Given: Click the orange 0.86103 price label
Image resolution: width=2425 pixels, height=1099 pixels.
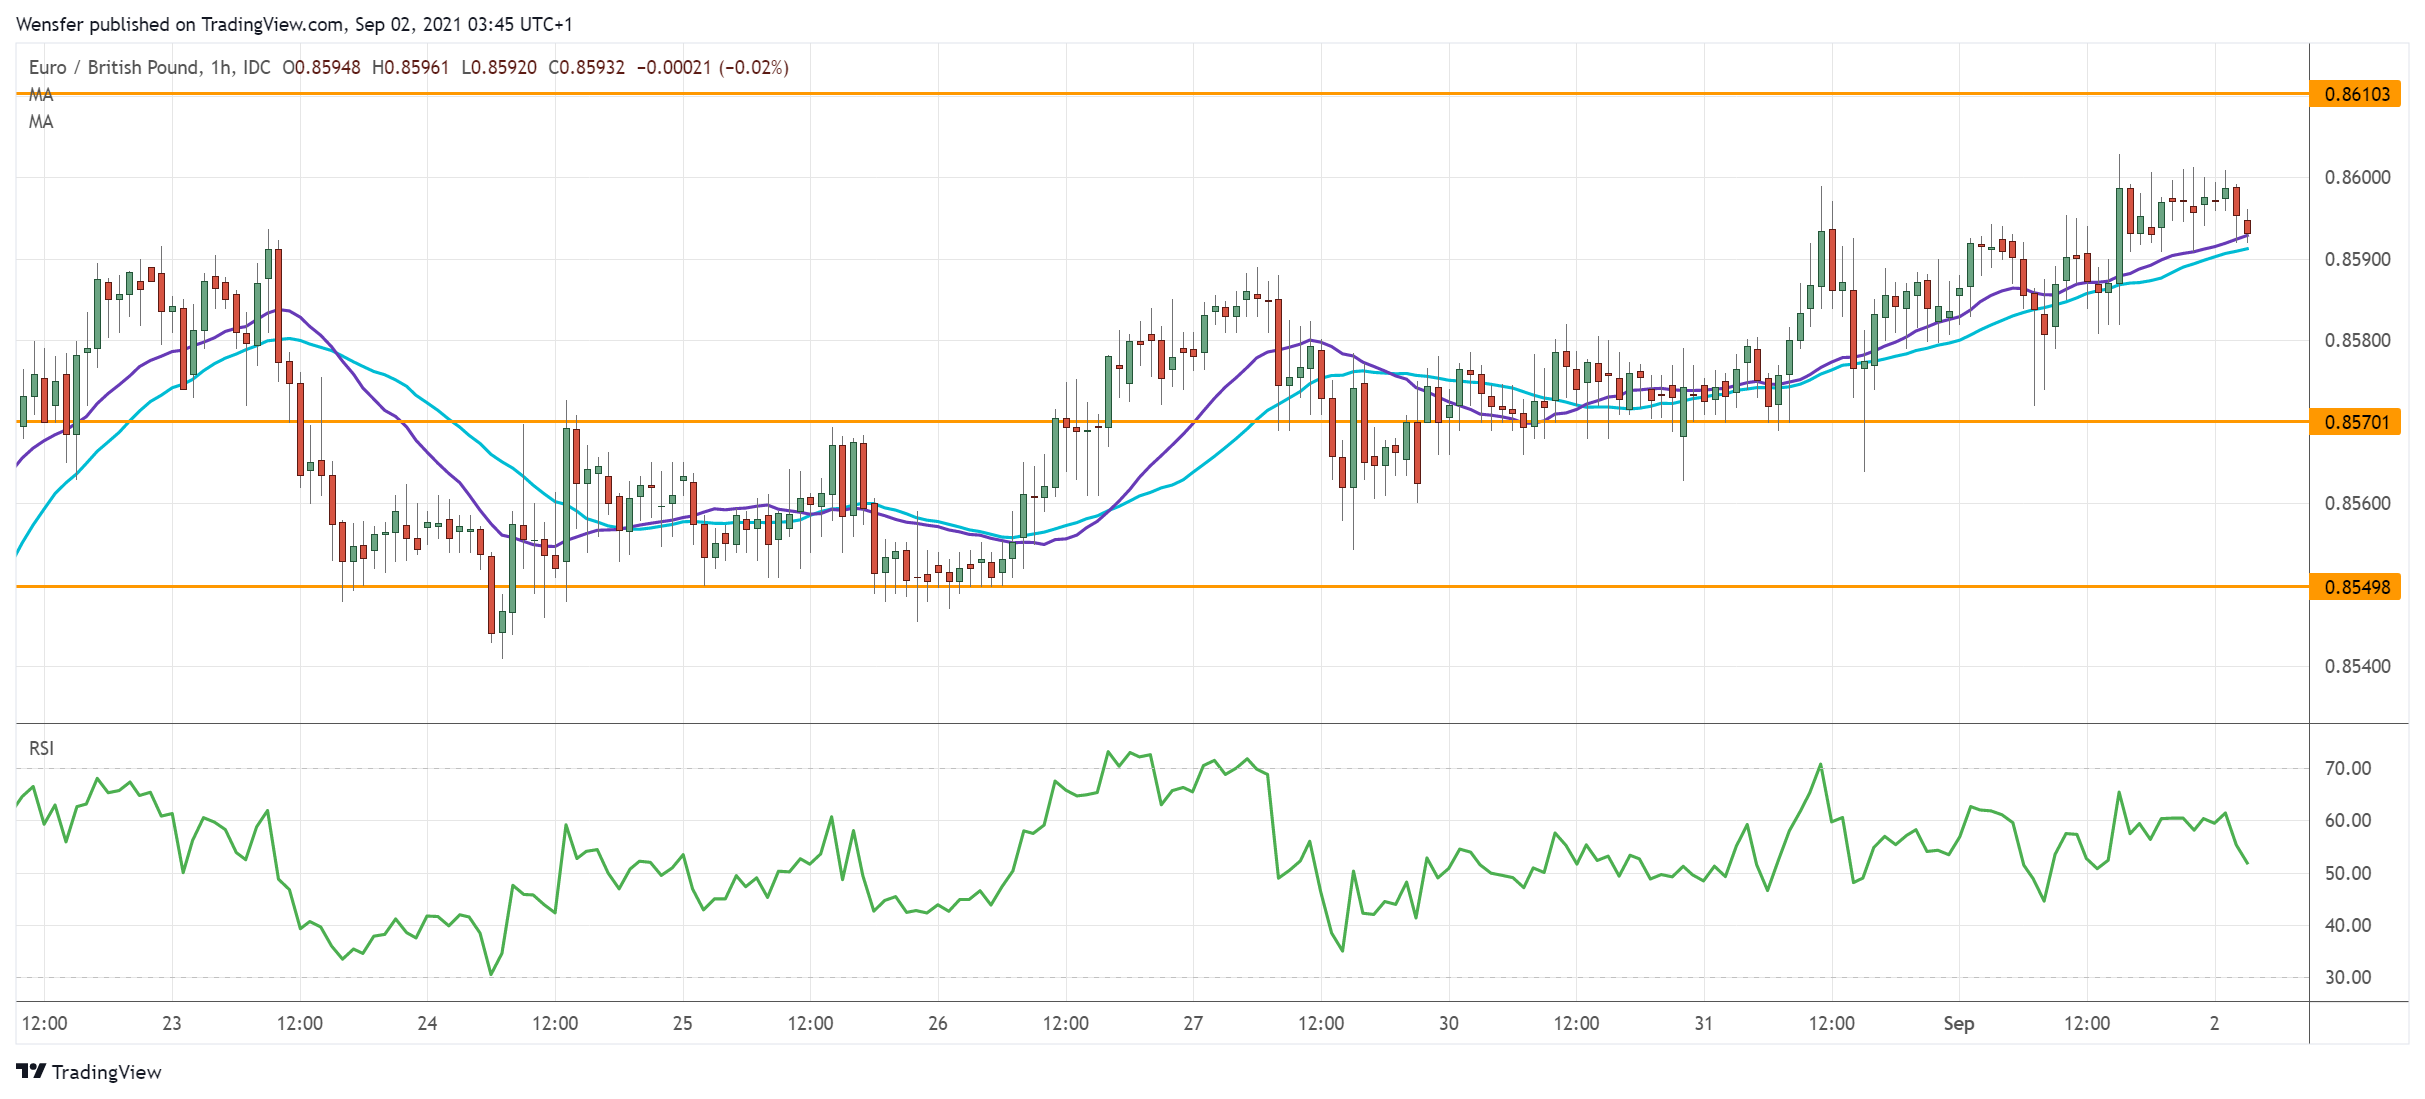Looking at the screenshot, I should (2355, 95).
